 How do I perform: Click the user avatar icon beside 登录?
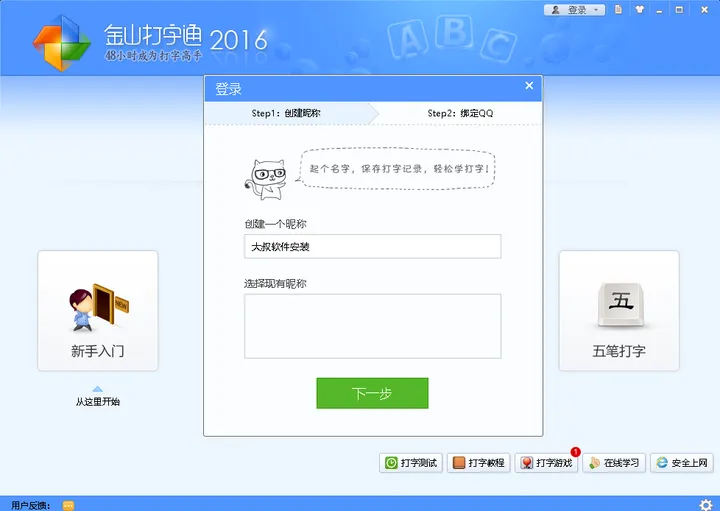tap(556, 10)
